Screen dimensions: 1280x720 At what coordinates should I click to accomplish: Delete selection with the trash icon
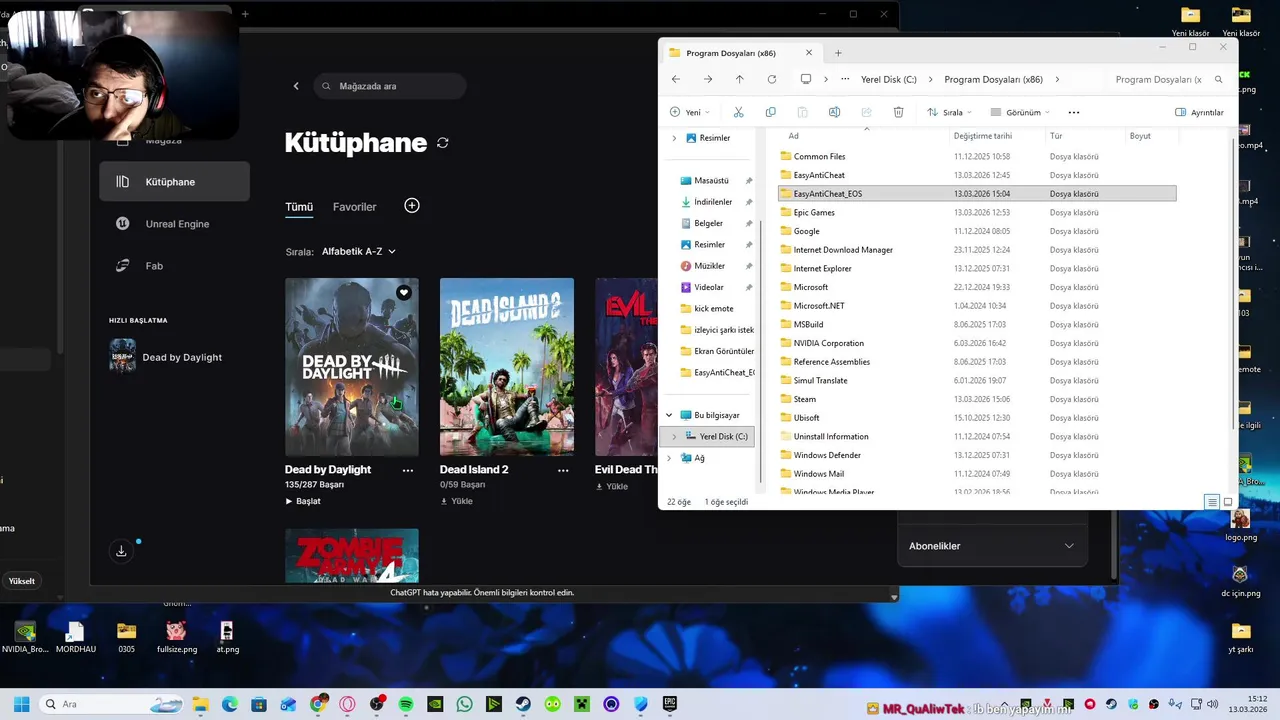point(898,112)
